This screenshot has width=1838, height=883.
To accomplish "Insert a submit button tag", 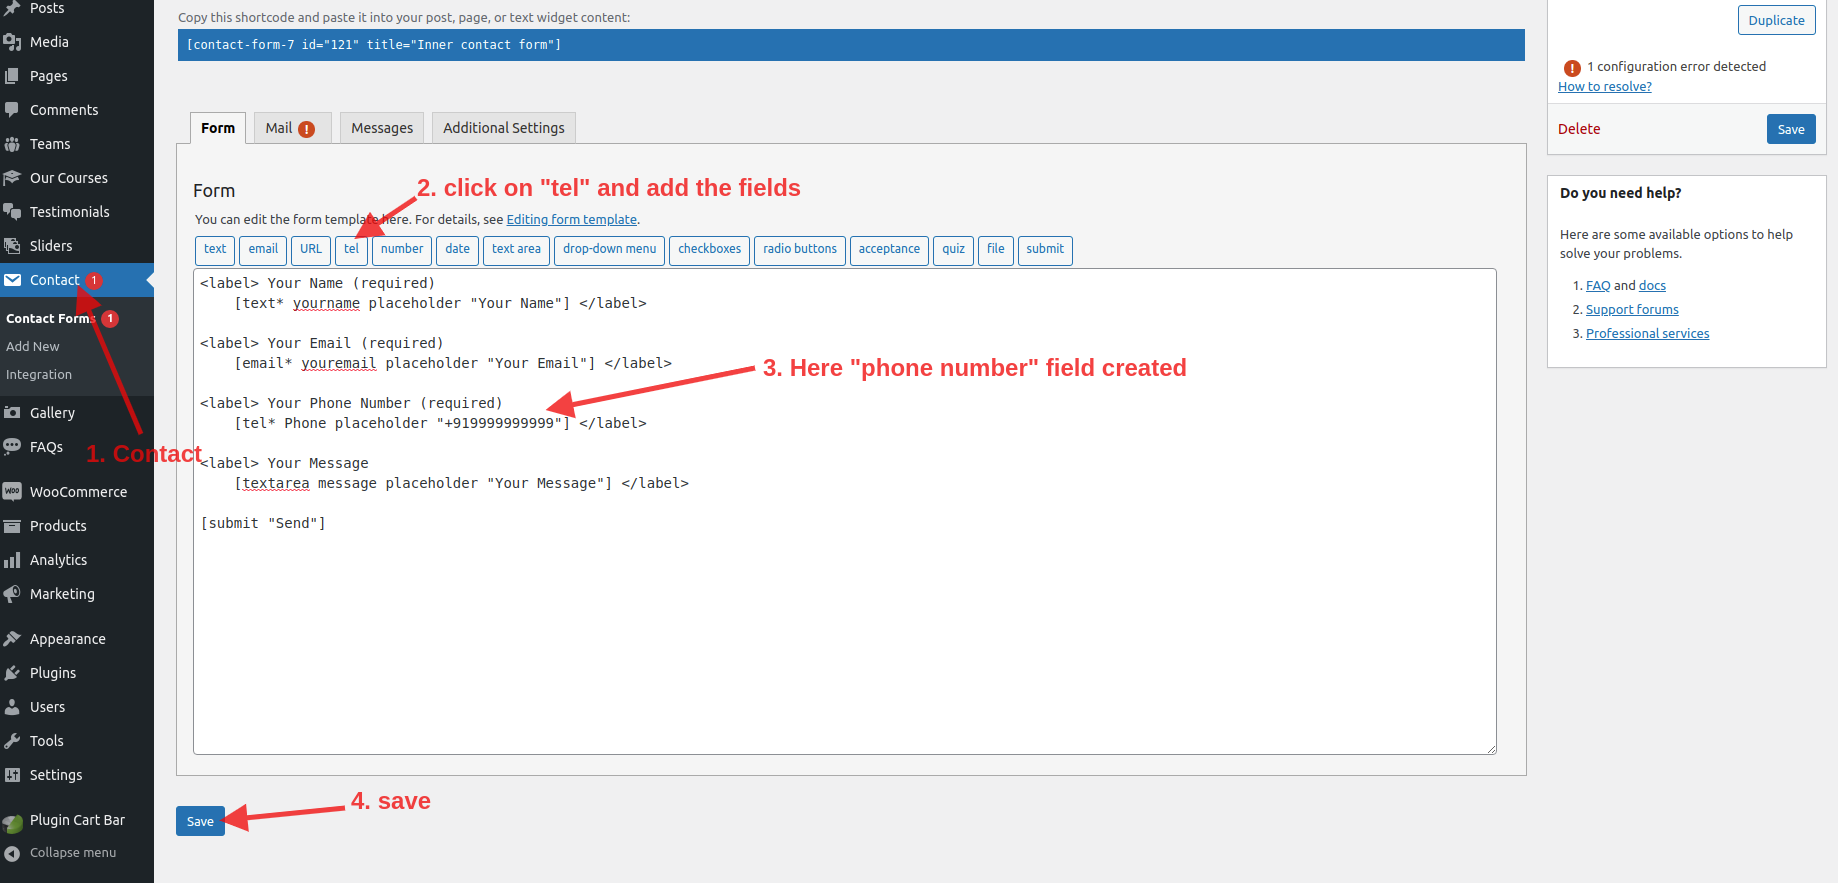I will [x=1045, y=250].
